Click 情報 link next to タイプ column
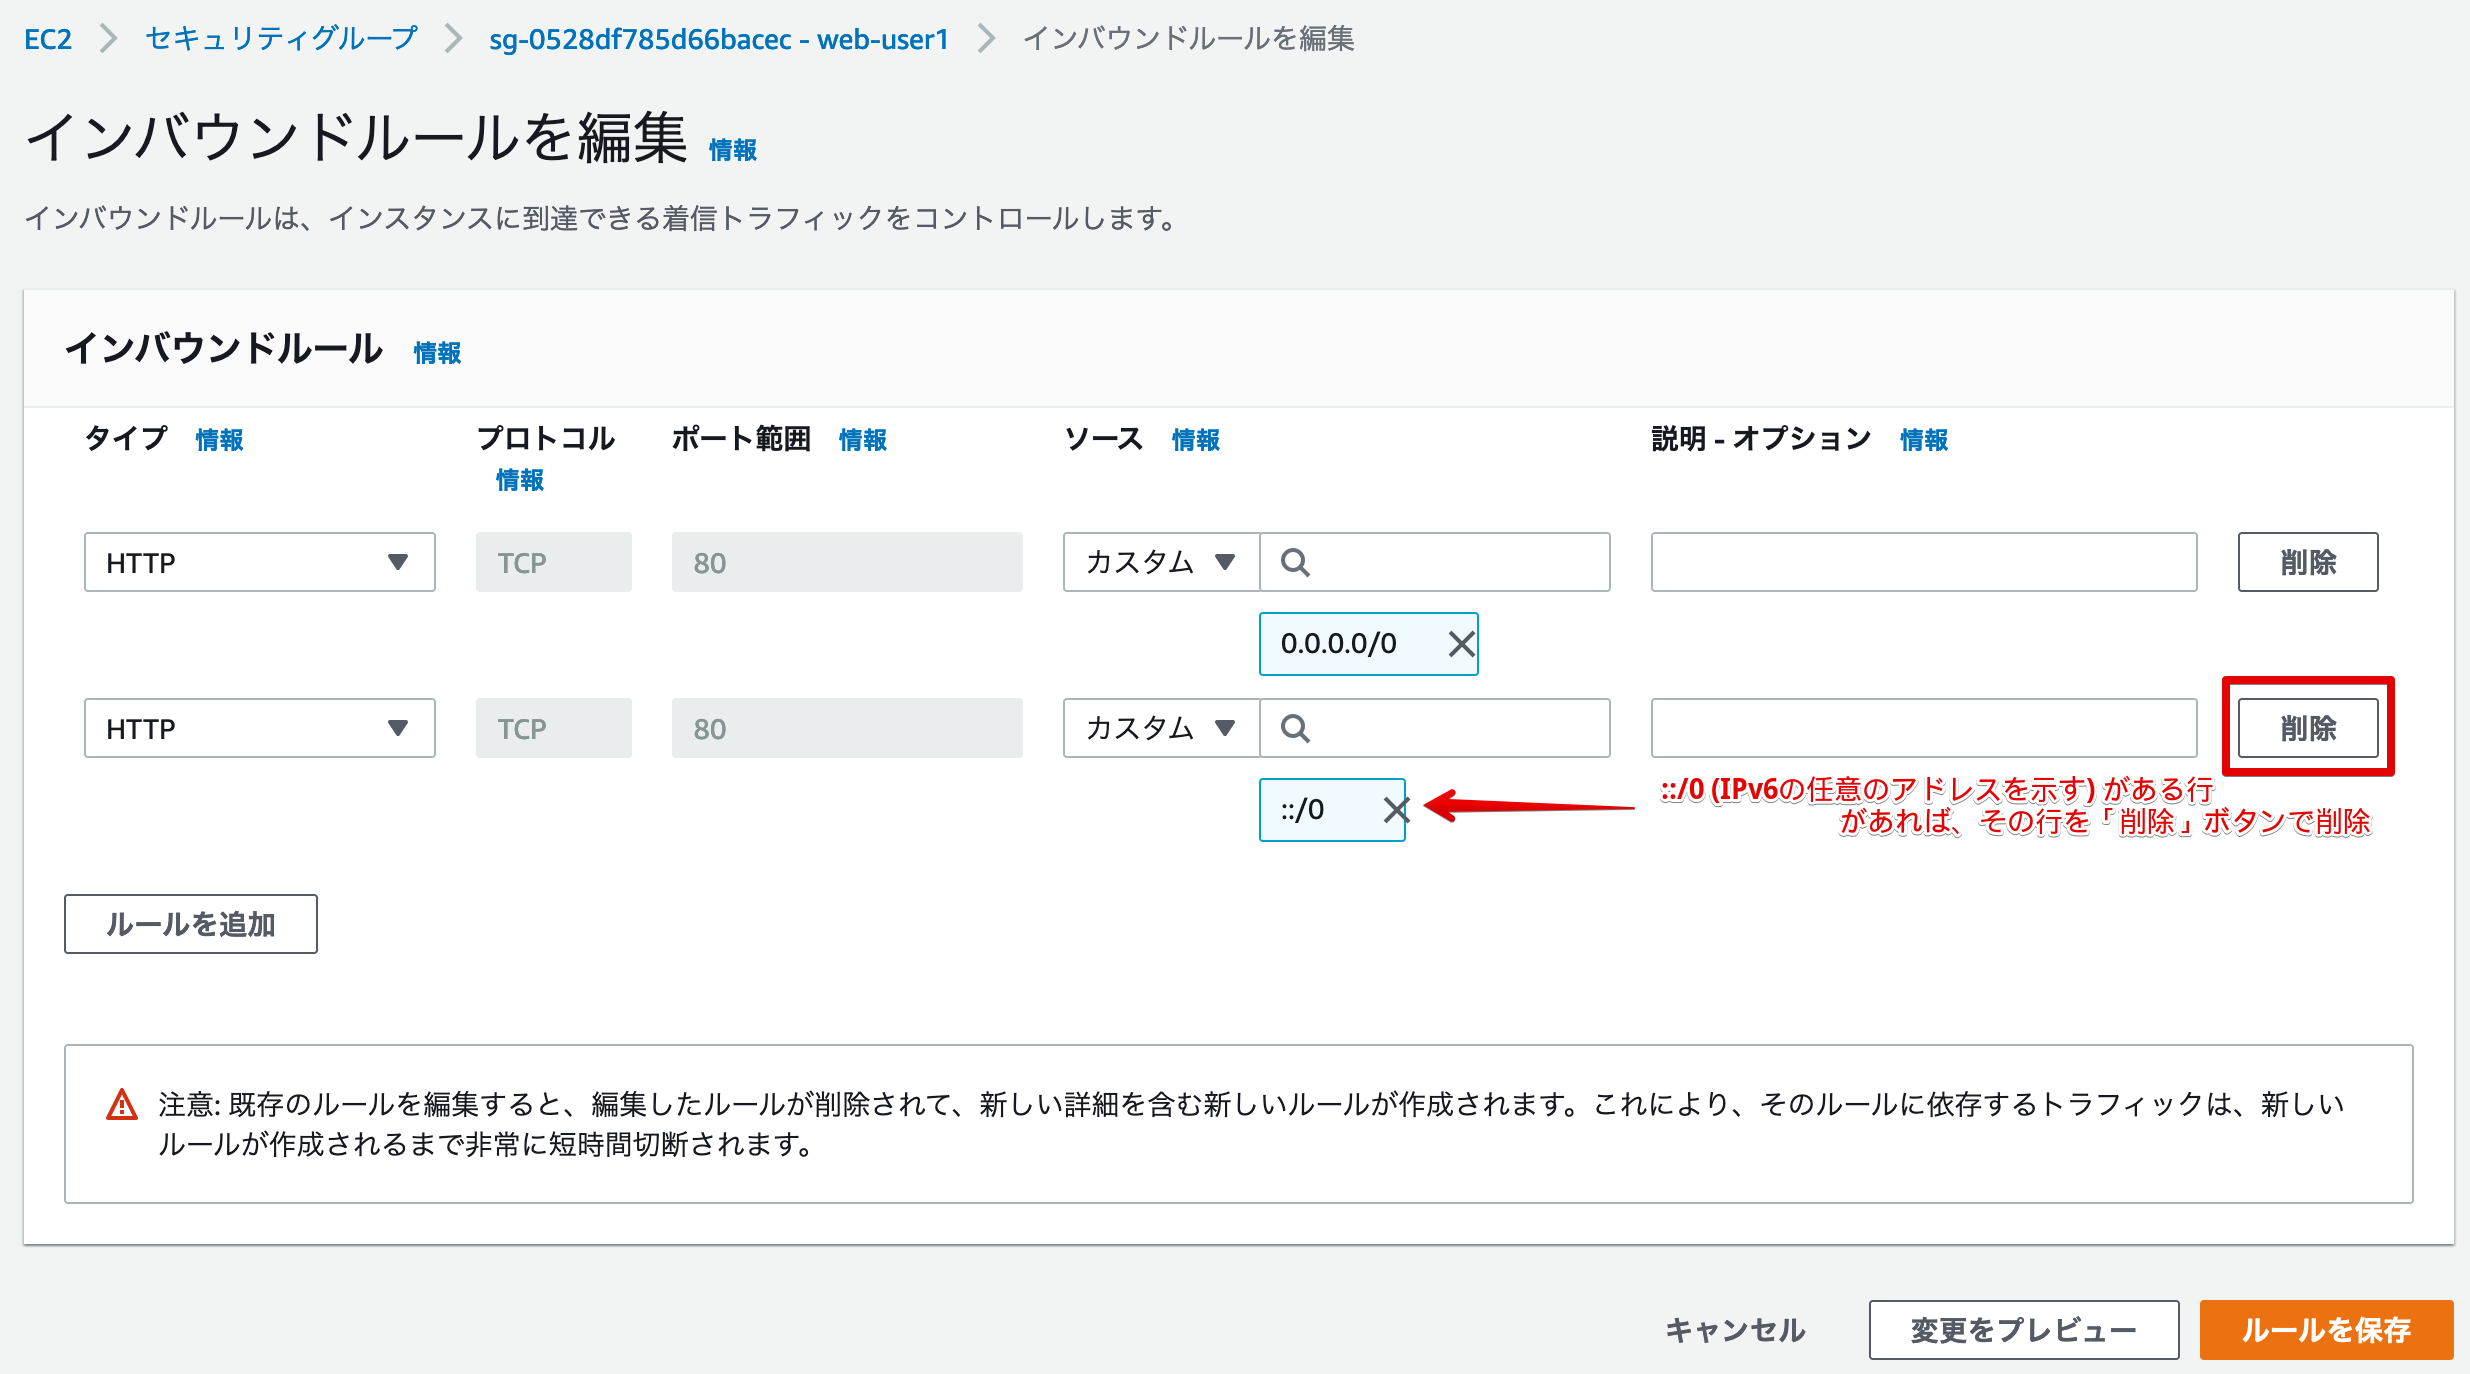The image size is (2470, 1374). click(219, 440)
